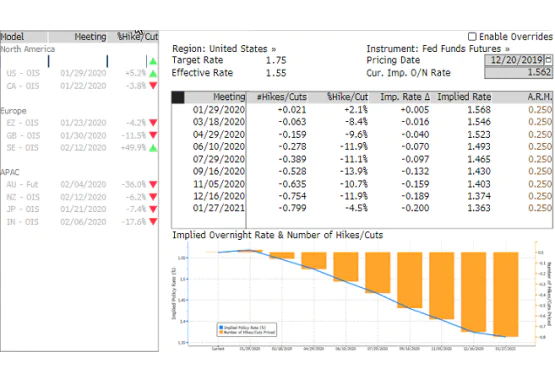The image size is (555, 382).
Task: Enable the Overrides checkbox
Action: 472,36
